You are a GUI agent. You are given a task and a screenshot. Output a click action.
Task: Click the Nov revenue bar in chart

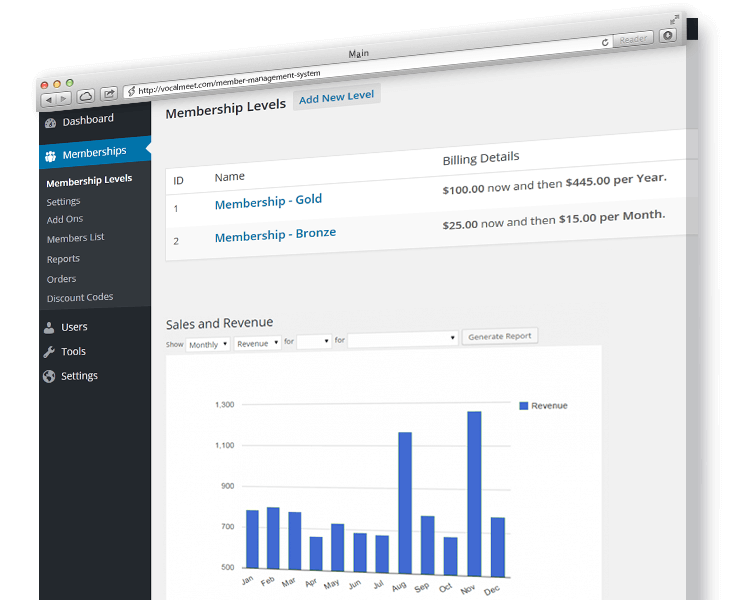coord(474,494)
